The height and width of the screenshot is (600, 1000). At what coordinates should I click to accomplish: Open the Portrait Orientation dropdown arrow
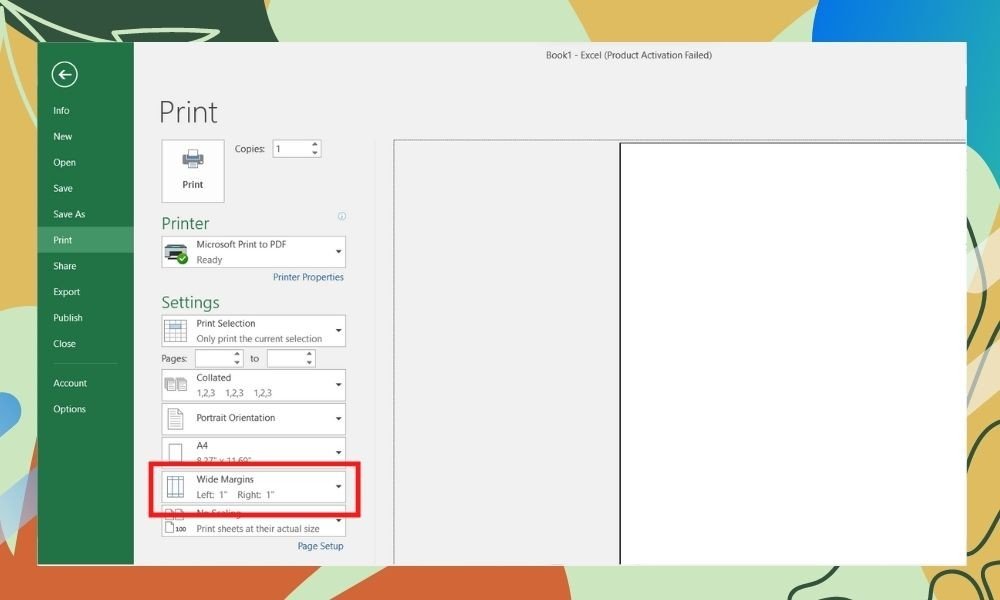tap(339, 418)
